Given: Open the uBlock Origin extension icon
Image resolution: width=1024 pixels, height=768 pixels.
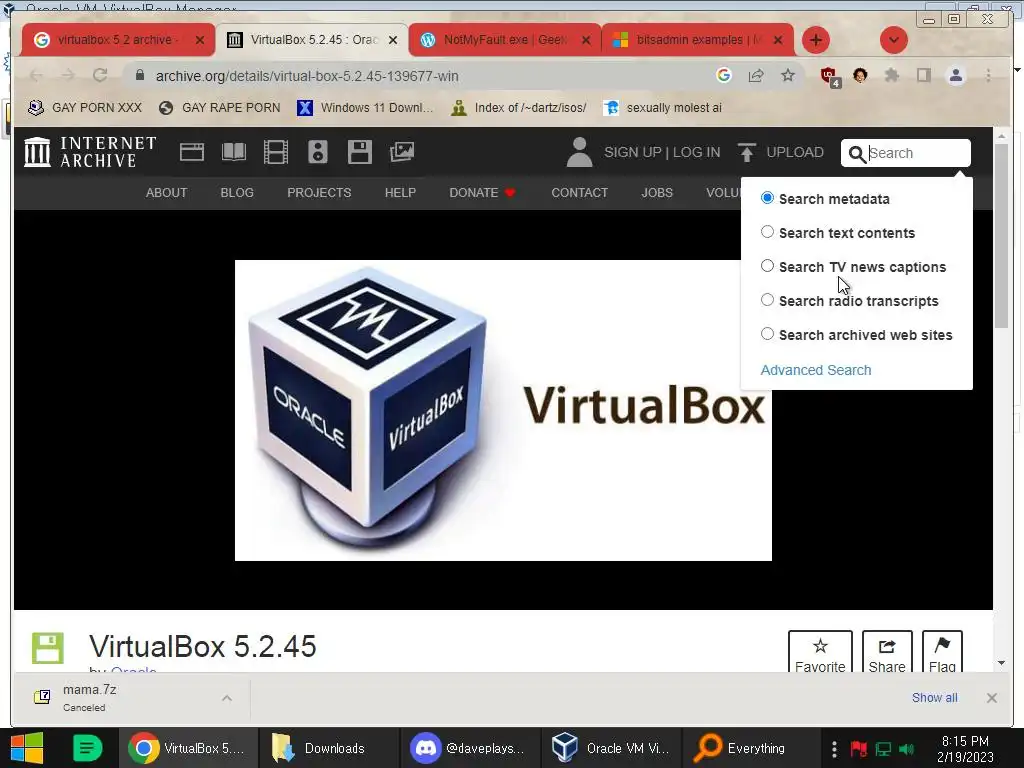Looking at the screenshot, I should tap(829, 77).
